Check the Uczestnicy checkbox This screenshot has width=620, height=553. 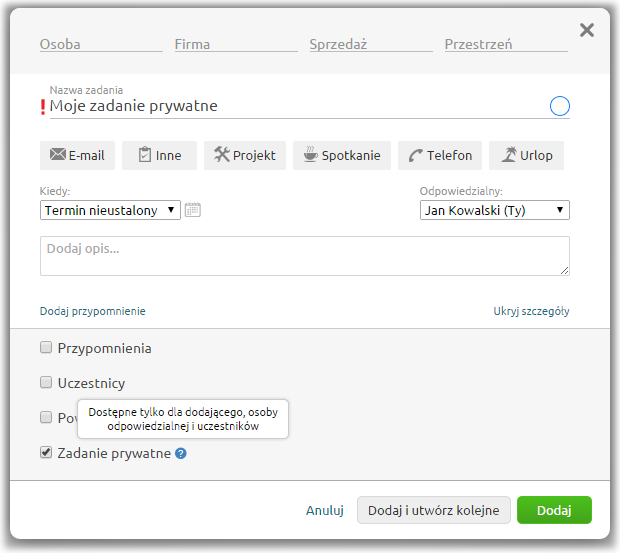click(46, 382)
